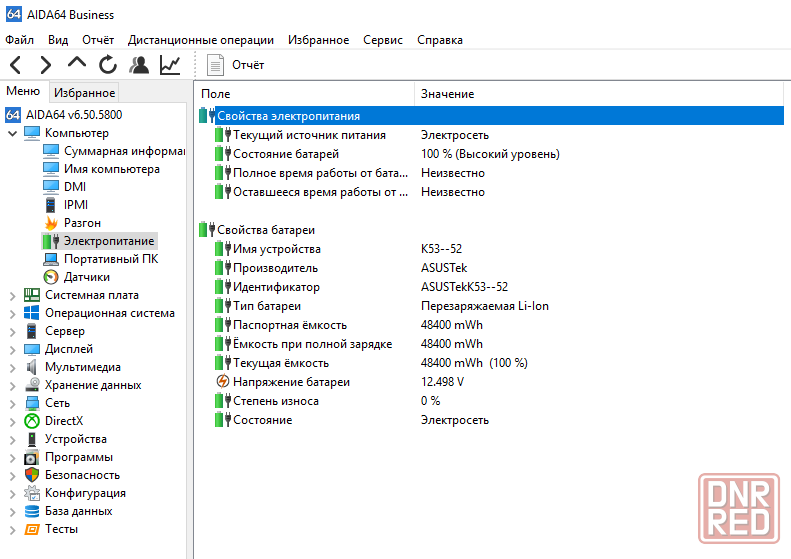Select Напряжение батареи row
Viewport: 791px width, 559px height.
tap(291, 382)
